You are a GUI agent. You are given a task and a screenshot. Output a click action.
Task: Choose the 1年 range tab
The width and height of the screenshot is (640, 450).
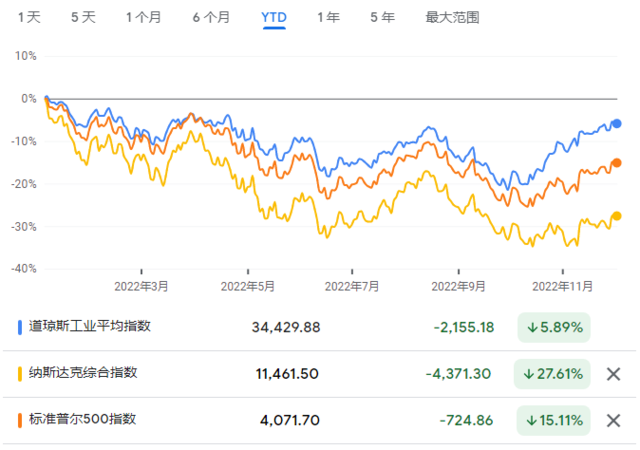click(329, 18)
